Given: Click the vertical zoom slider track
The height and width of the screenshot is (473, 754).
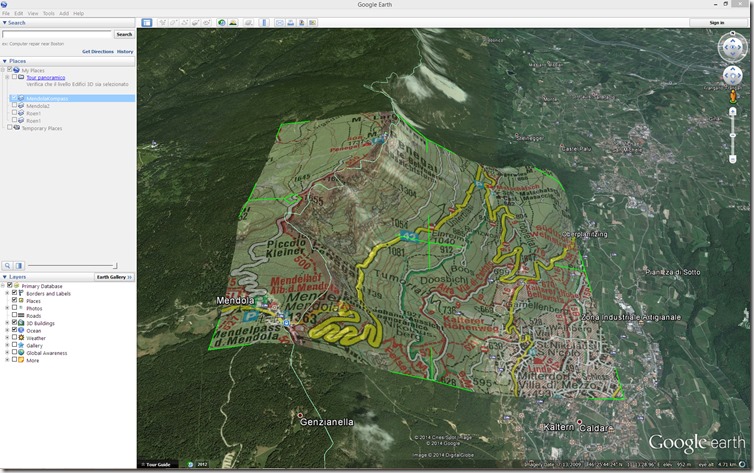Looking at the screenshot, I should click(732, 135).
